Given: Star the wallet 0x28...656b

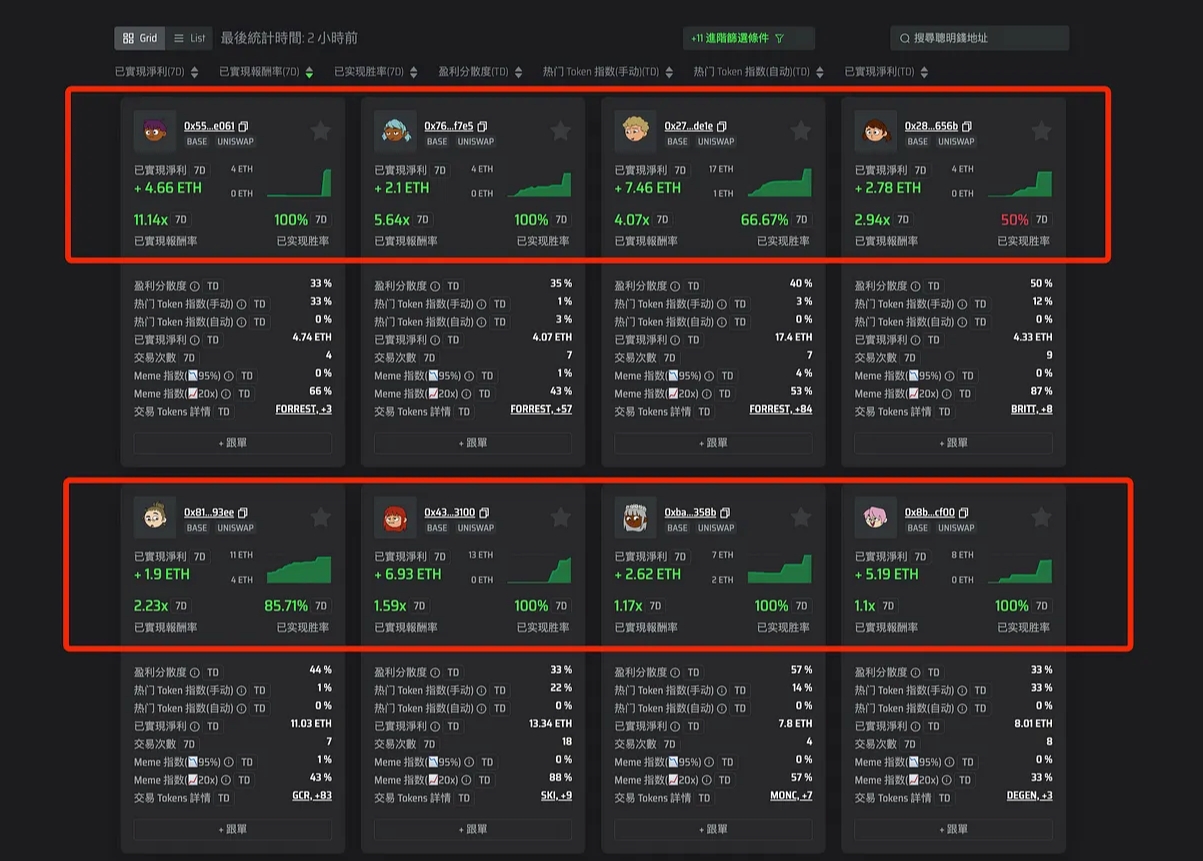Looking at the screenshot, I should [x=1041, y=131].
